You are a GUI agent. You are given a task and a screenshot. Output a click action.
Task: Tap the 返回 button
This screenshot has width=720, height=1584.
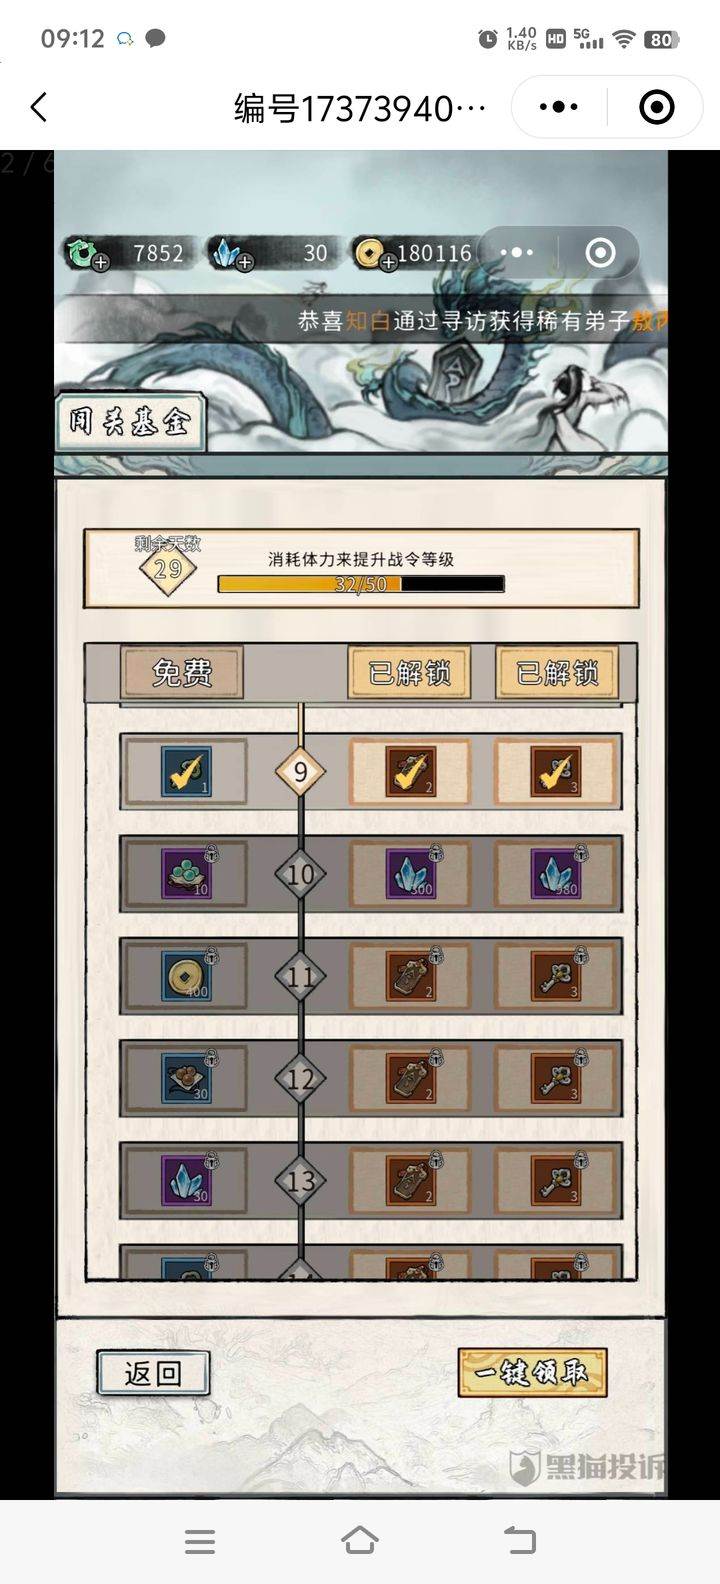coord(153,1372)
